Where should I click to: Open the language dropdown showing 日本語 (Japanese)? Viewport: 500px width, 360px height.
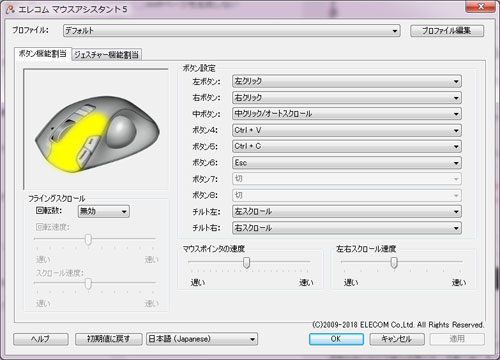click(x=202, y=339)
